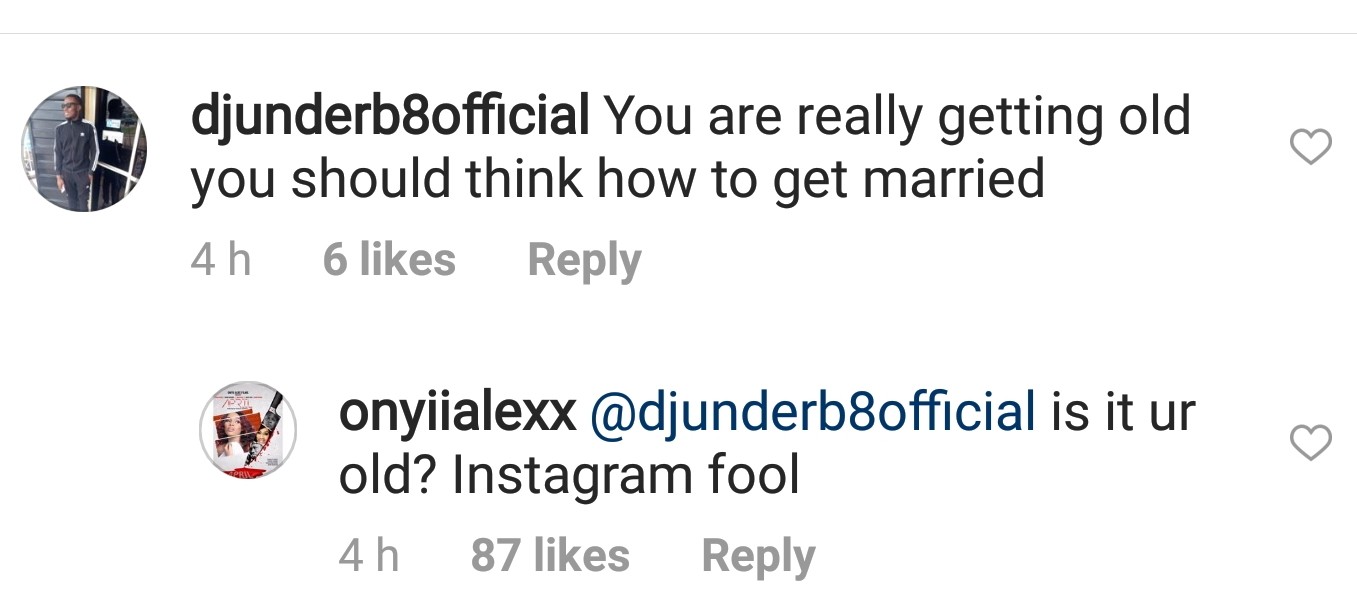Open djunderb8official's profile picture
The image size is (1357, 613).
coord(83,147)
